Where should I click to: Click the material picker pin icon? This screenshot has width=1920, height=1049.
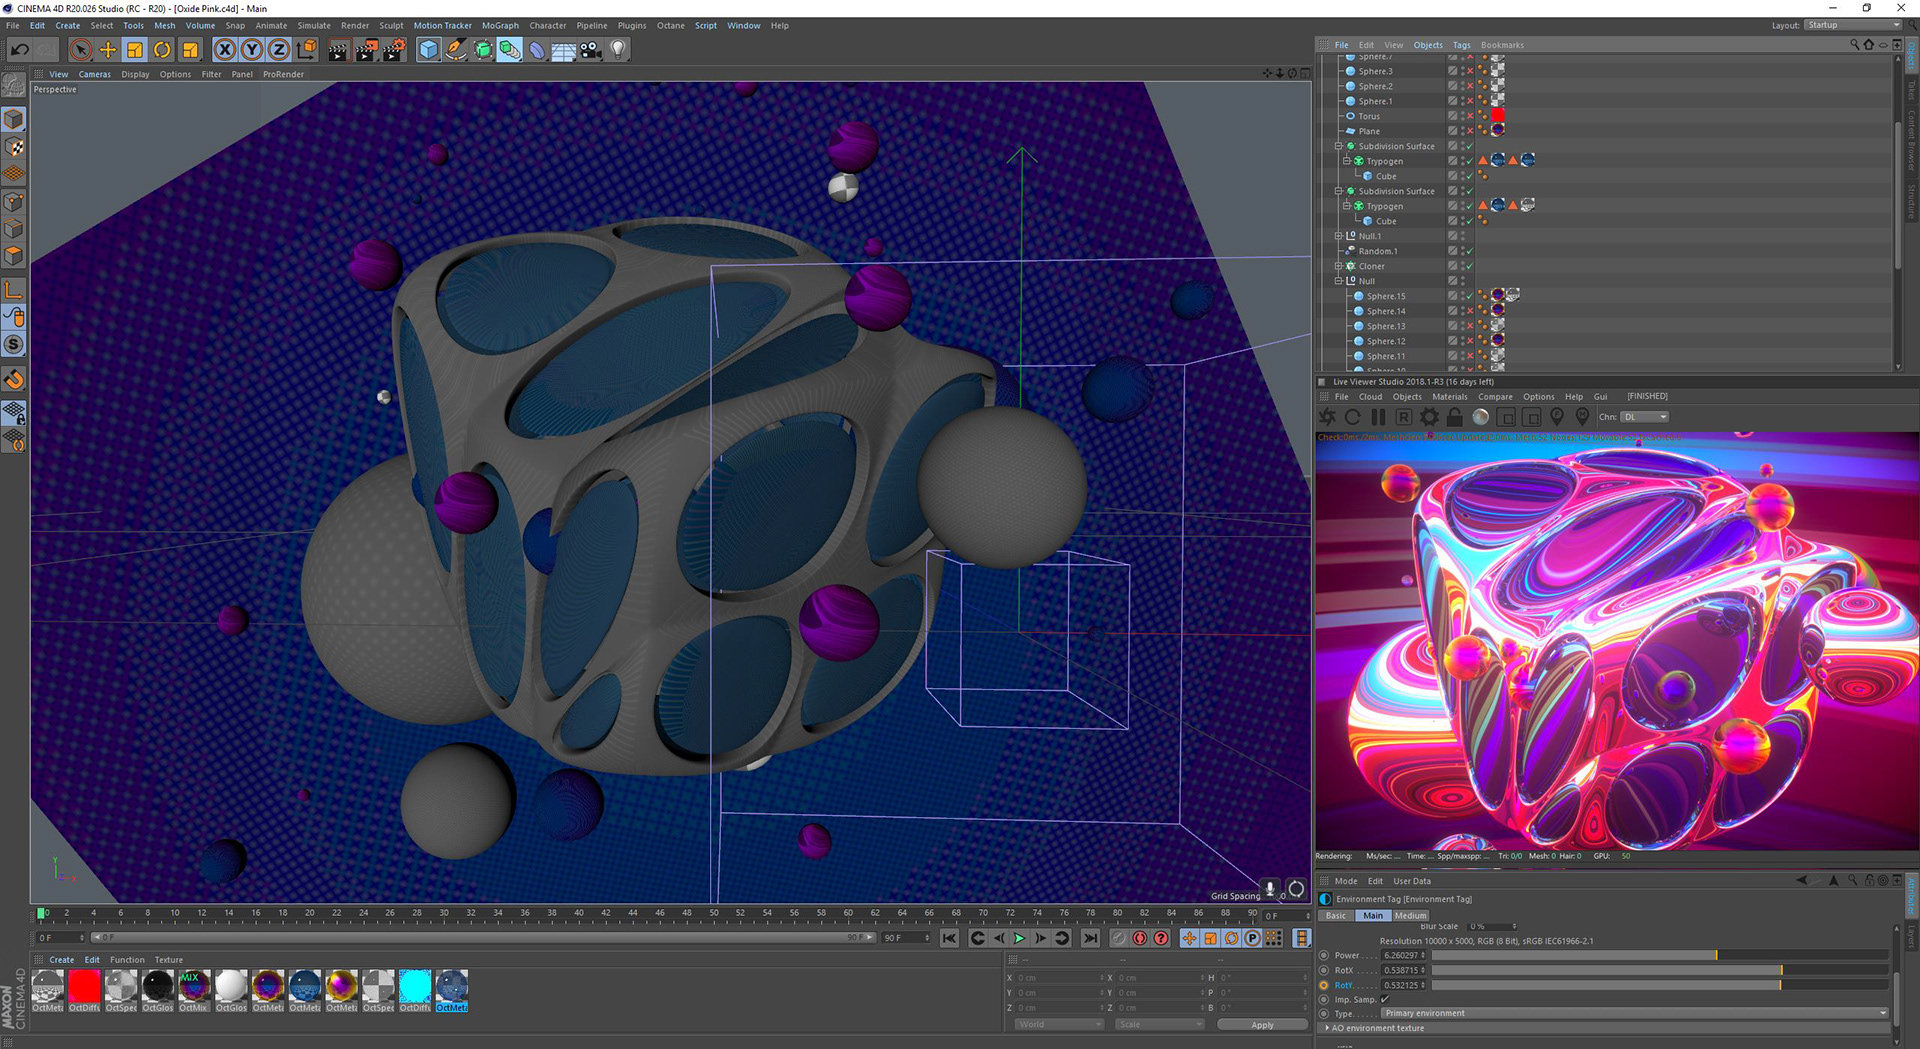point(1582,417)
